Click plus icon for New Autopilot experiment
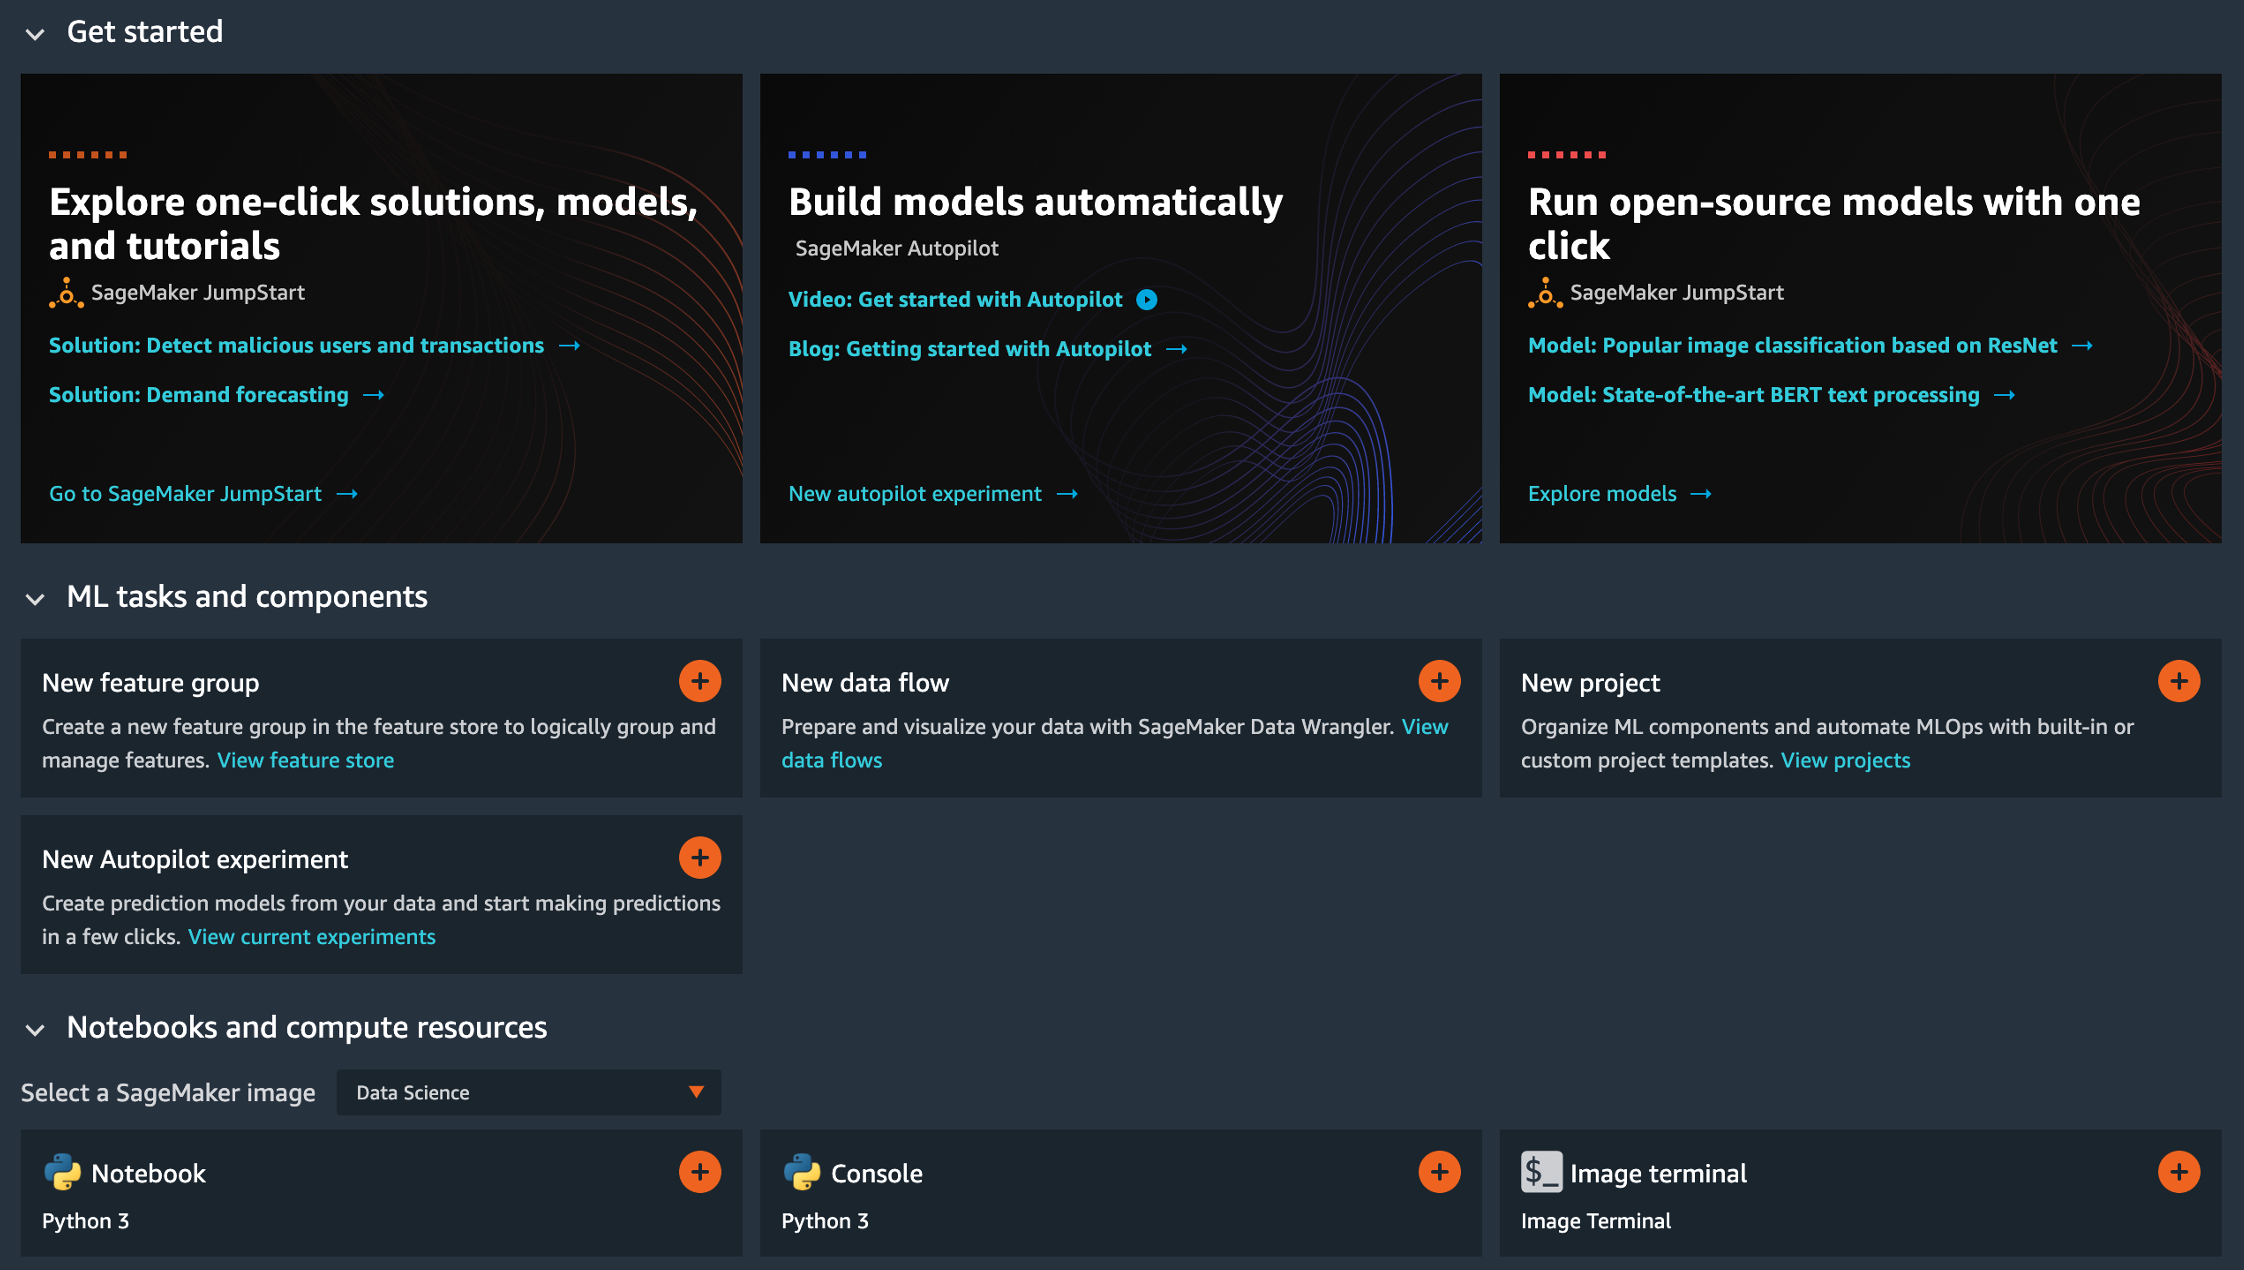 (700, 858)
